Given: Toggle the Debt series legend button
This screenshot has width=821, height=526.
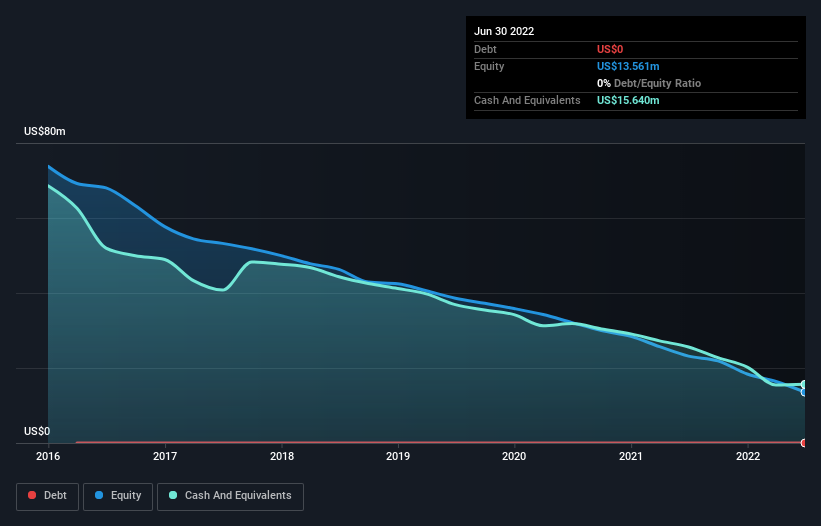Looking at the screenshot, I should tap(48, 496).
